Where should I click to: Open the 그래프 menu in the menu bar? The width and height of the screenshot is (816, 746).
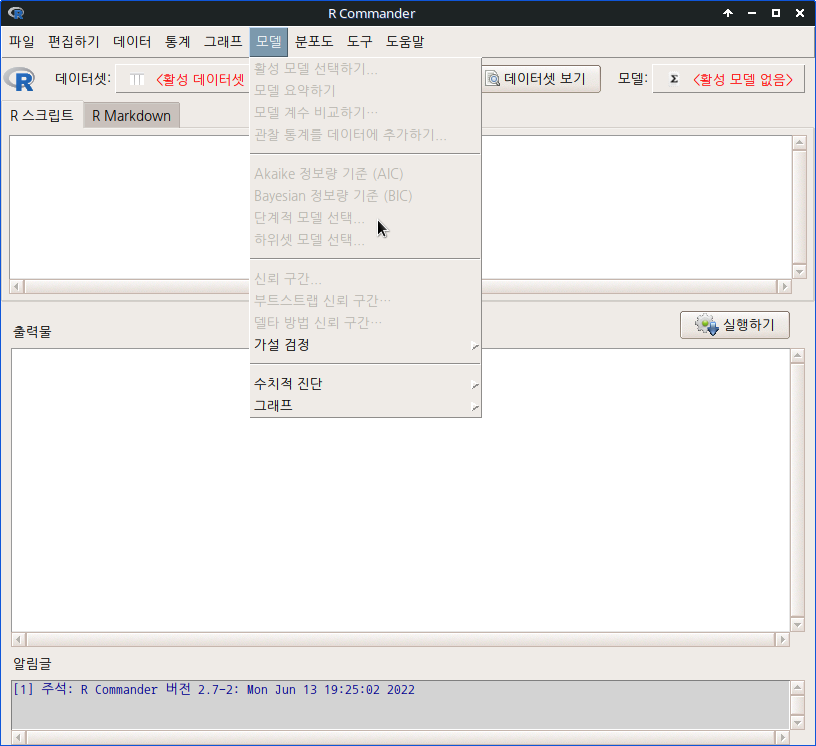tap(223, 42)
